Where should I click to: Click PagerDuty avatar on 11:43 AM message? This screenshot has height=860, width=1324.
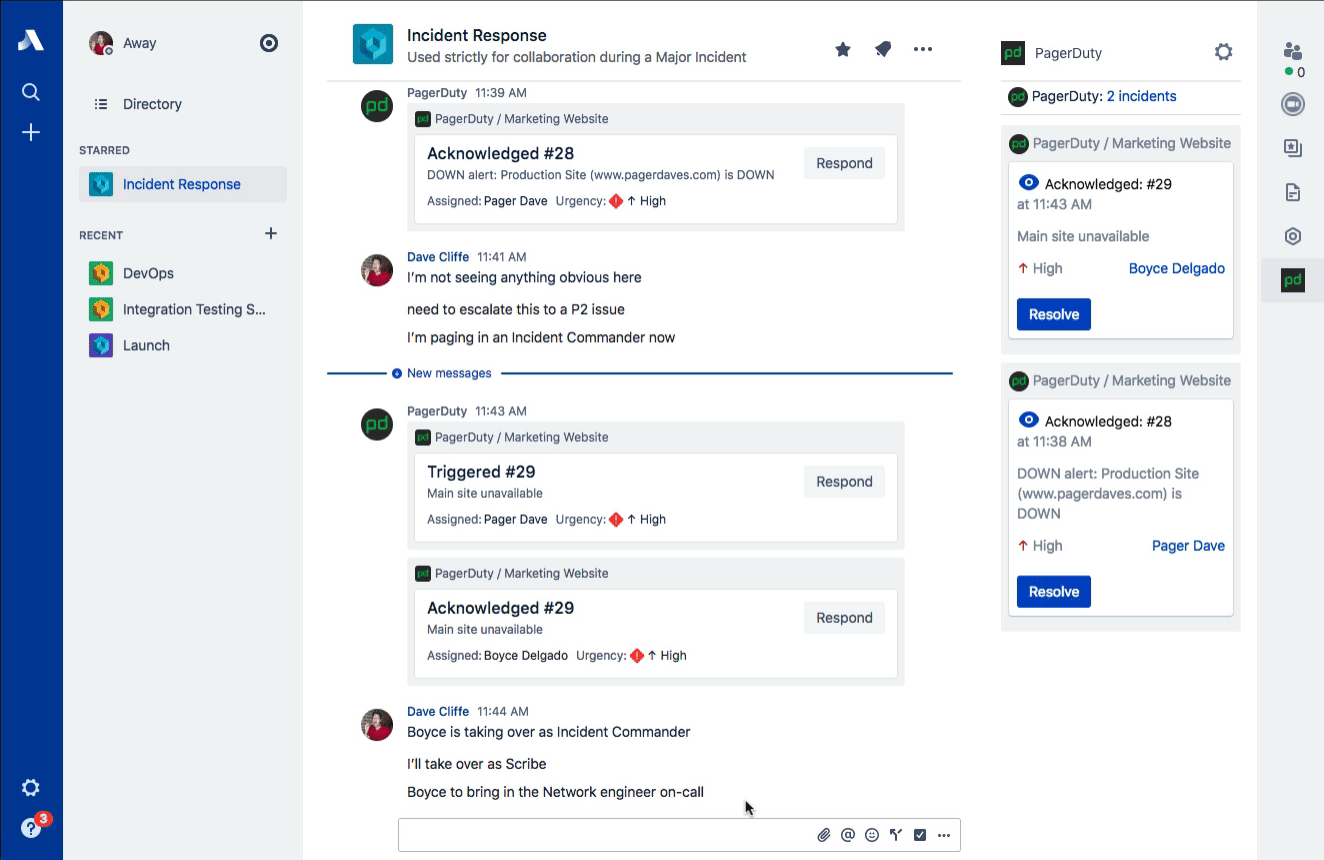click(x=377, y=424)
